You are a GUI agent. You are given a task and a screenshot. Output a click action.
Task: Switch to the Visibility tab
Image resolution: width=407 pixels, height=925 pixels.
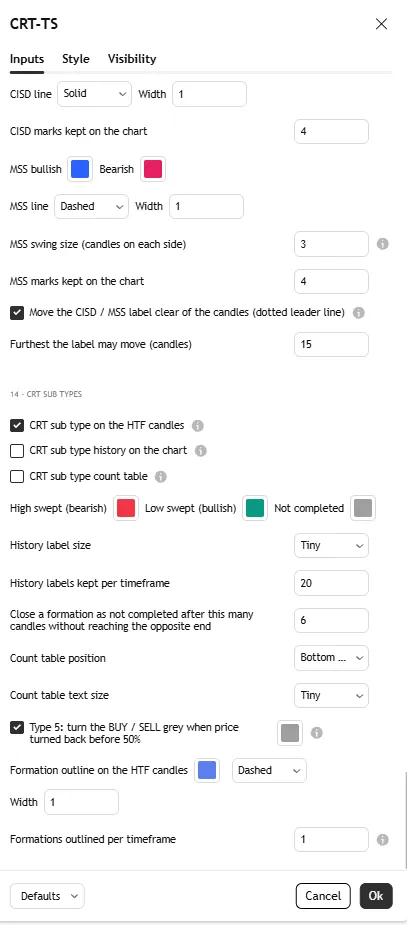132,59
